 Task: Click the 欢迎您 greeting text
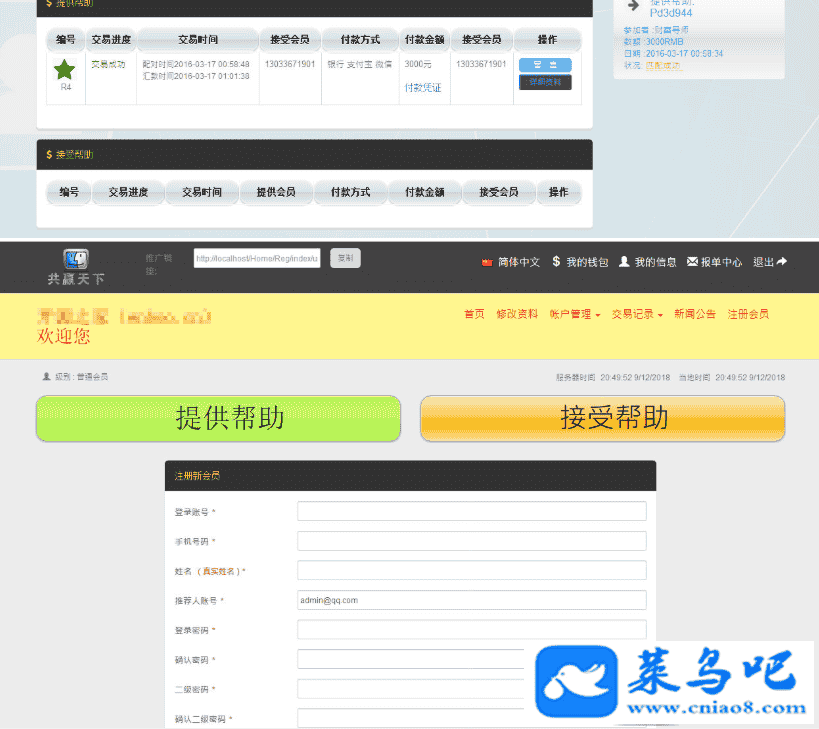(63, 336)
